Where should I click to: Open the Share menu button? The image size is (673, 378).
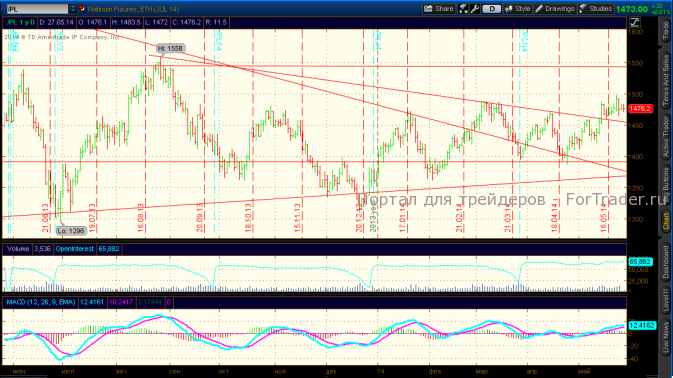[439, 9]
